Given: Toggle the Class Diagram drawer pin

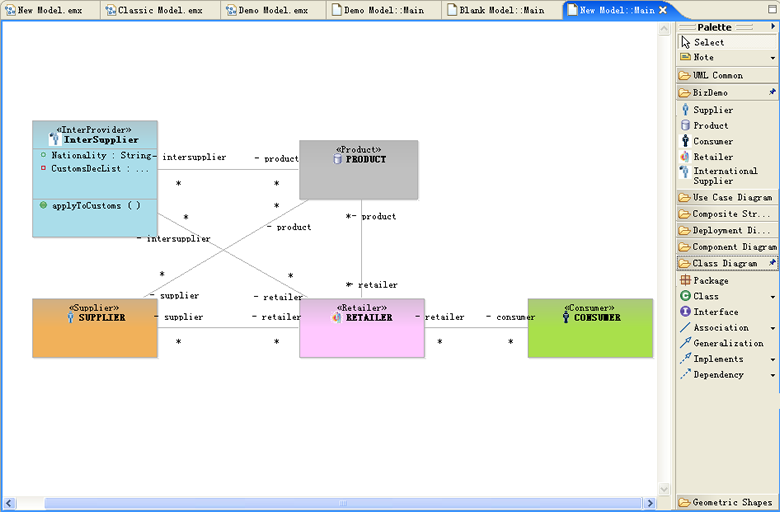Looking at the screenshot, I should [771, 263].
